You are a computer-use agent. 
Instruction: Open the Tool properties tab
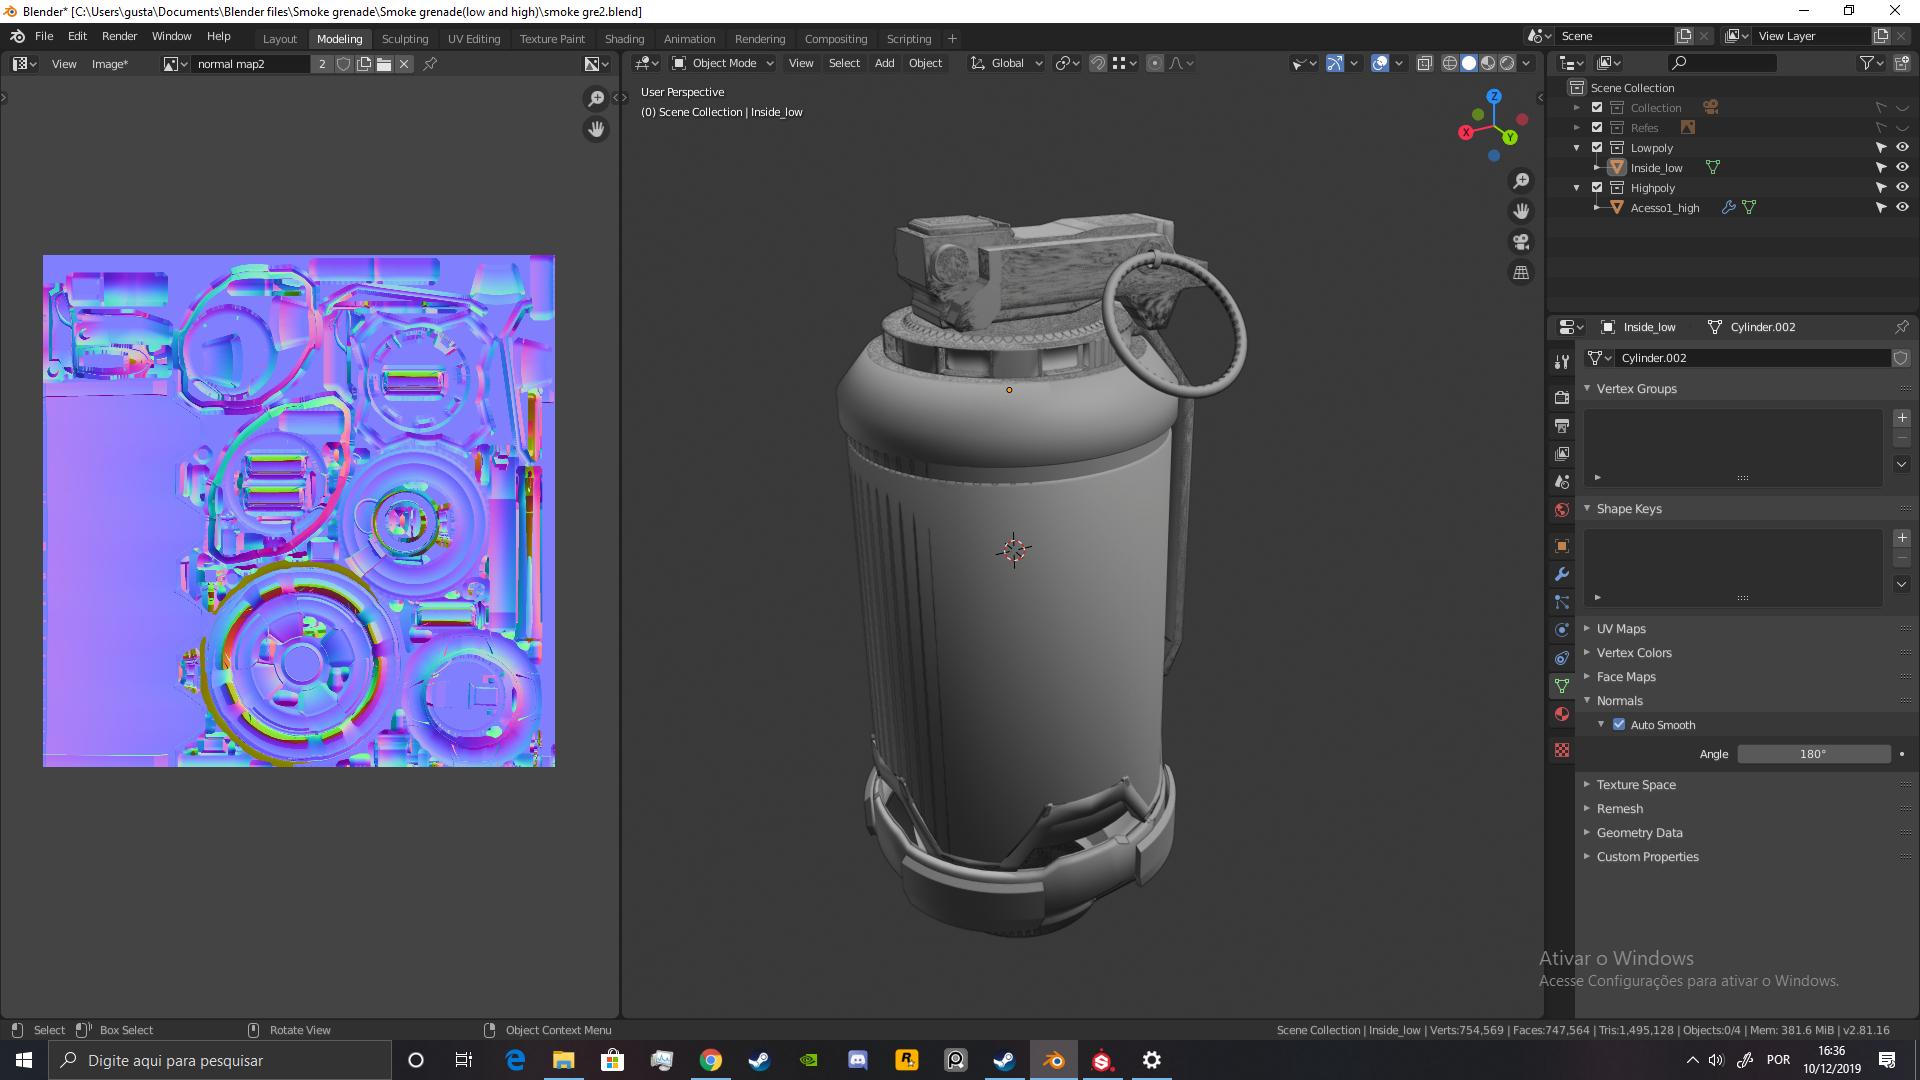(x=1561, y=361)
